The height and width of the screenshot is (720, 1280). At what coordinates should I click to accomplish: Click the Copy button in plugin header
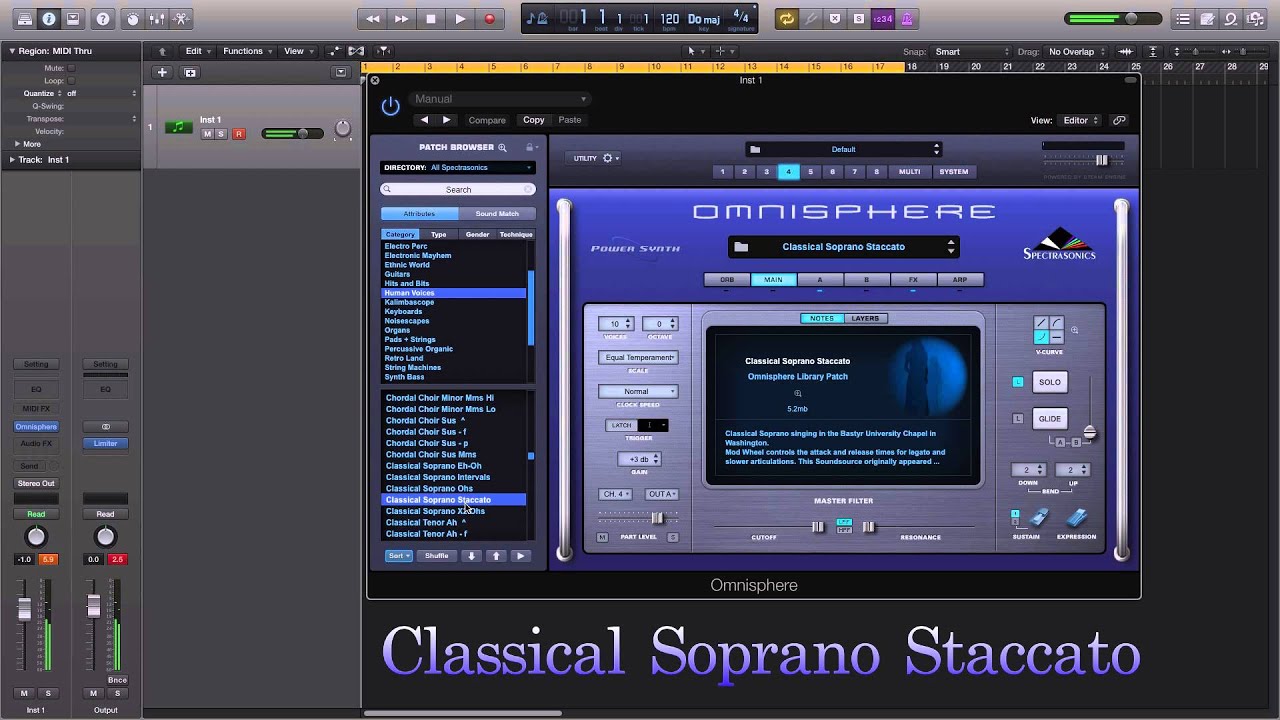[534, 120]
